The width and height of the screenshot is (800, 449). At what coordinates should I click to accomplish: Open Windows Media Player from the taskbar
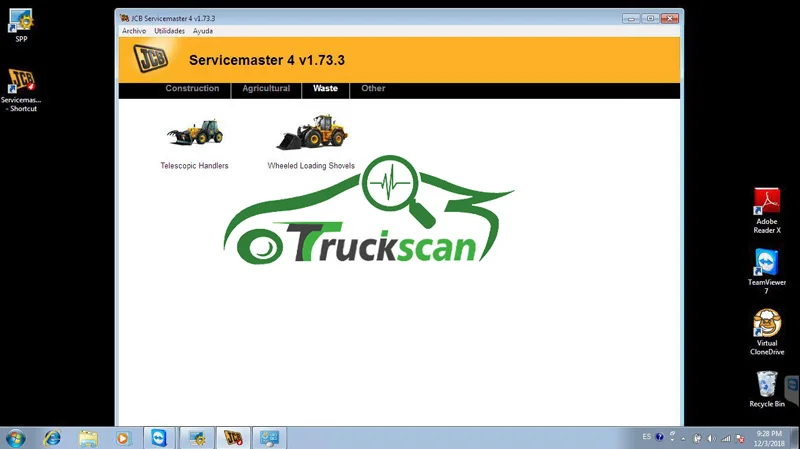click(x=122, y=438)
